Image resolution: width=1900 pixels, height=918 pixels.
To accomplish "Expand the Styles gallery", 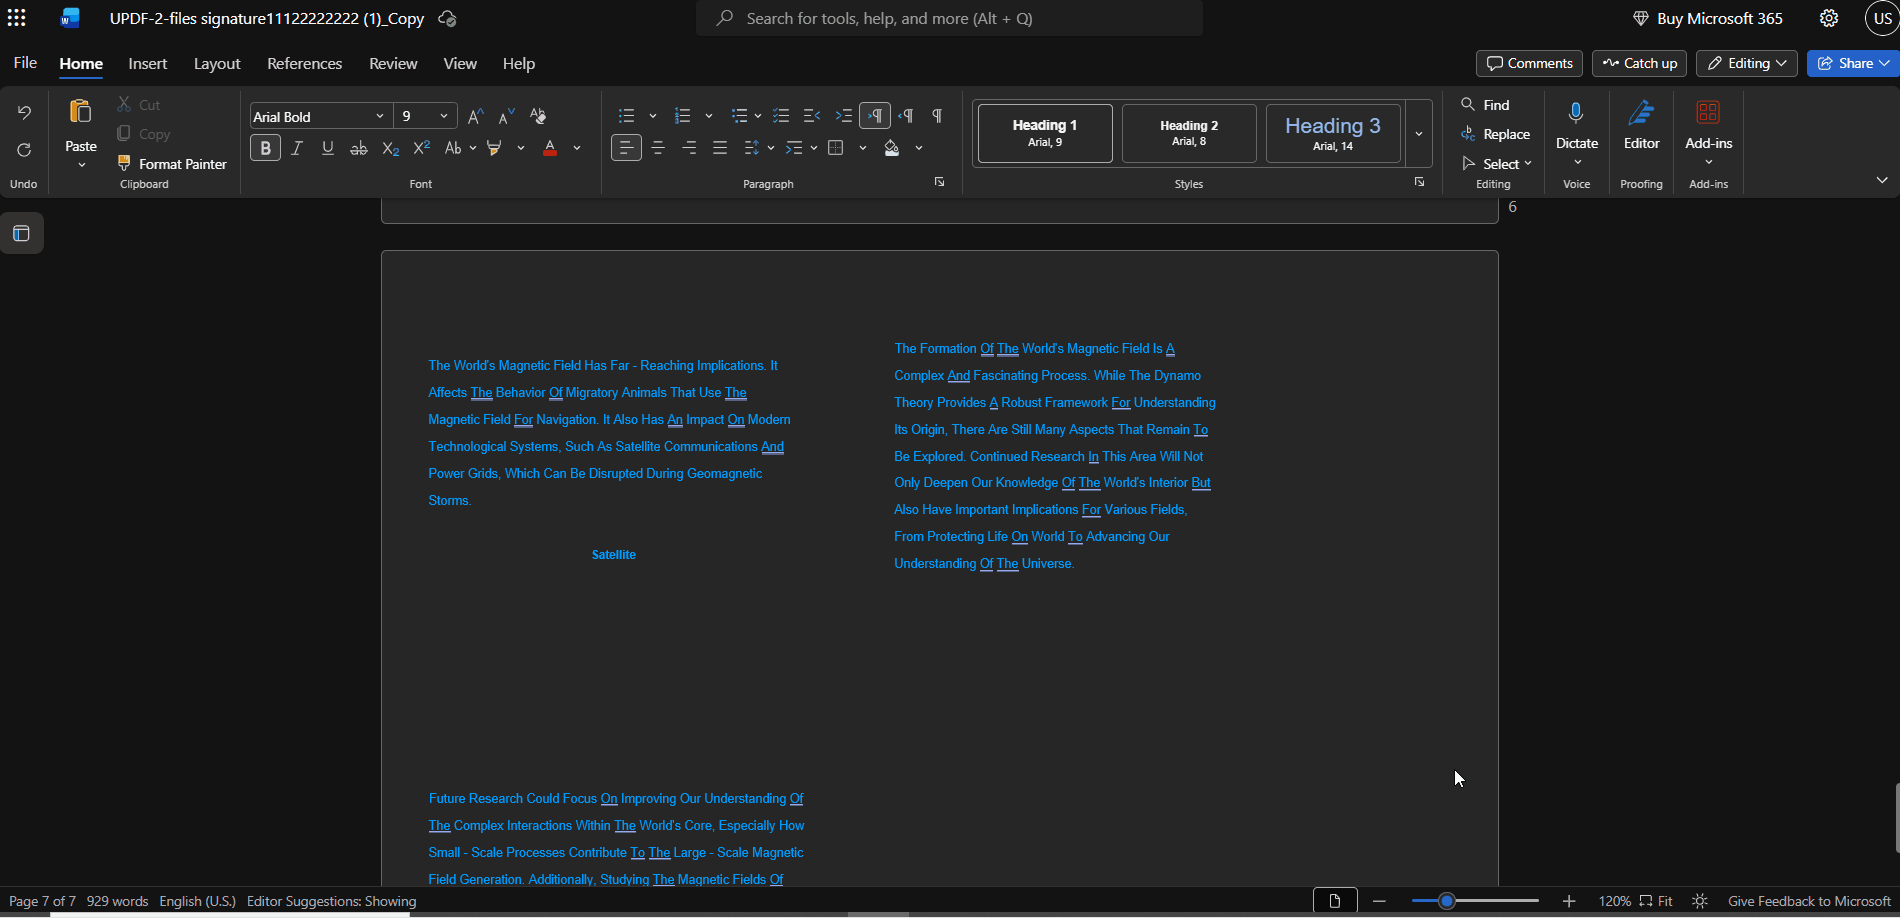I will (x=1418, y=133).
